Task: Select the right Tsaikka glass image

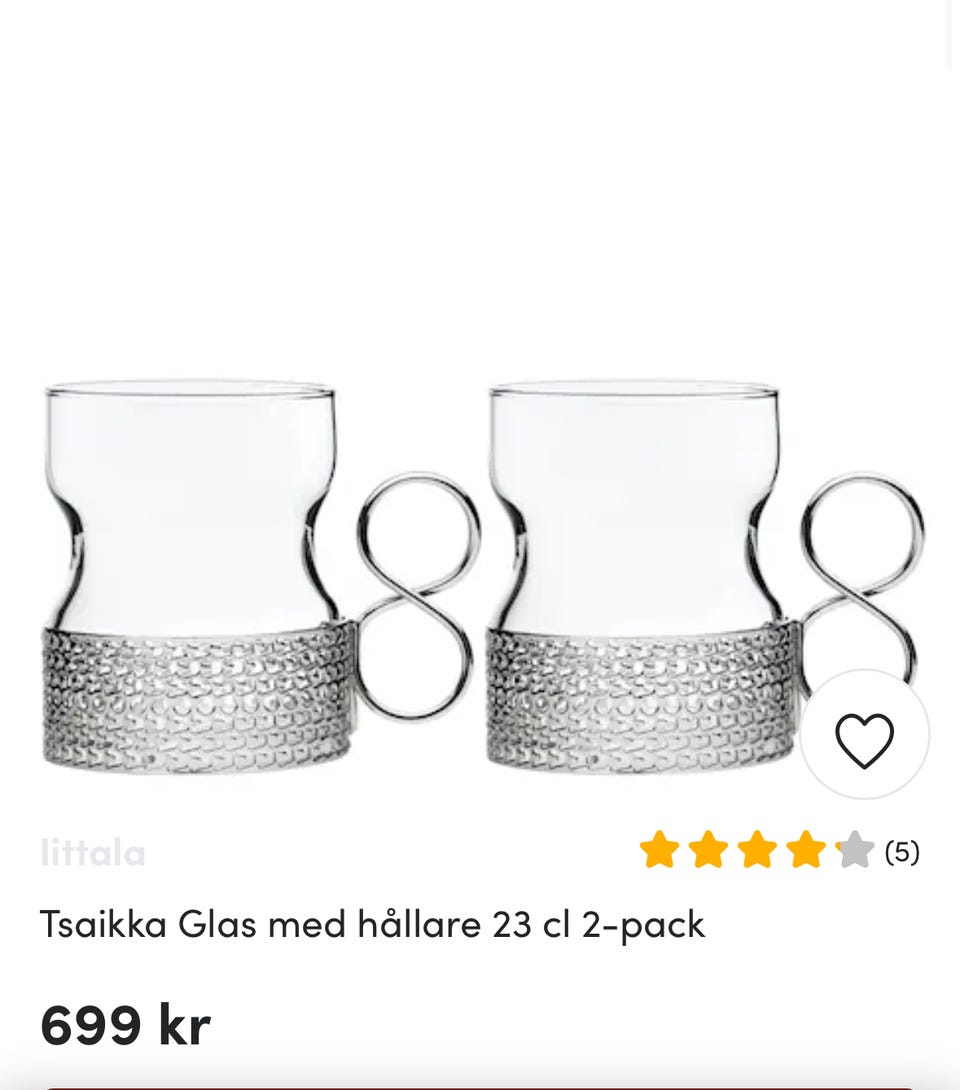Action: (x=704, y=578)
